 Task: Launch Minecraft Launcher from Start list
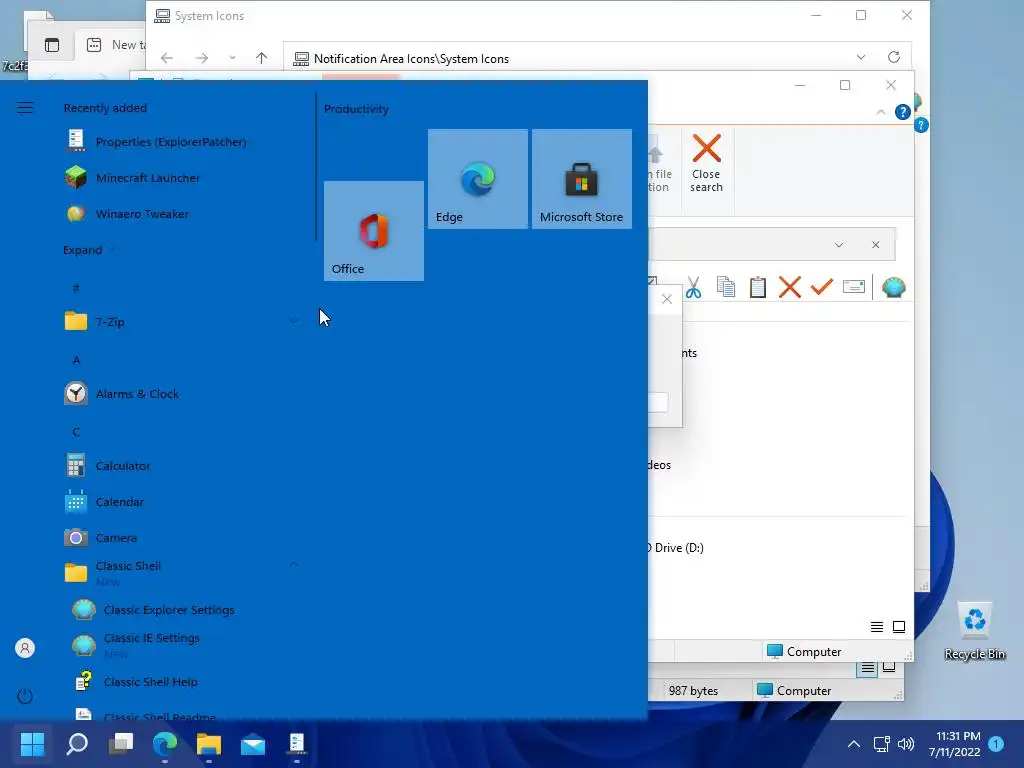click(148, 178)
